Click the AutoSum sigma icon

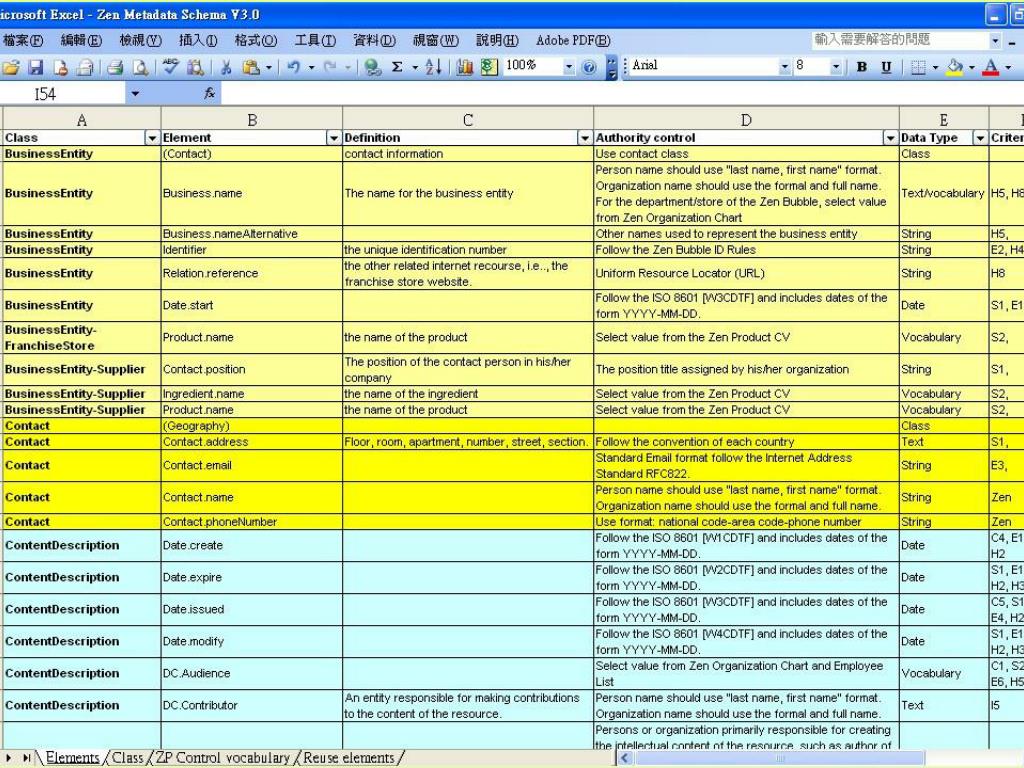(x=397, y=67)
